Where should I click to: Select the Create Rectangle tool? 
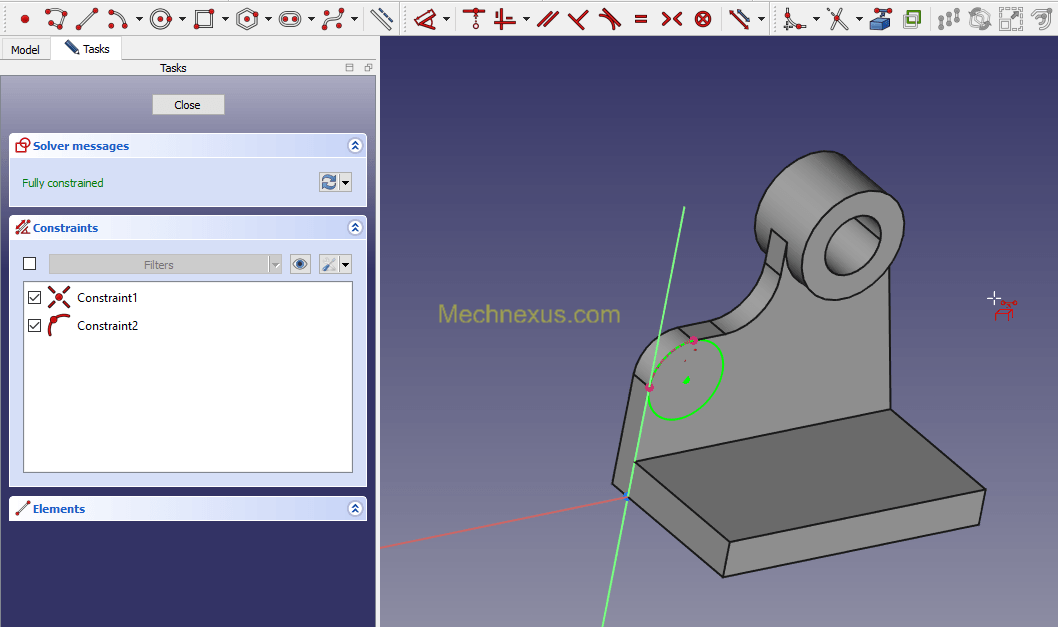pos(204,18)
